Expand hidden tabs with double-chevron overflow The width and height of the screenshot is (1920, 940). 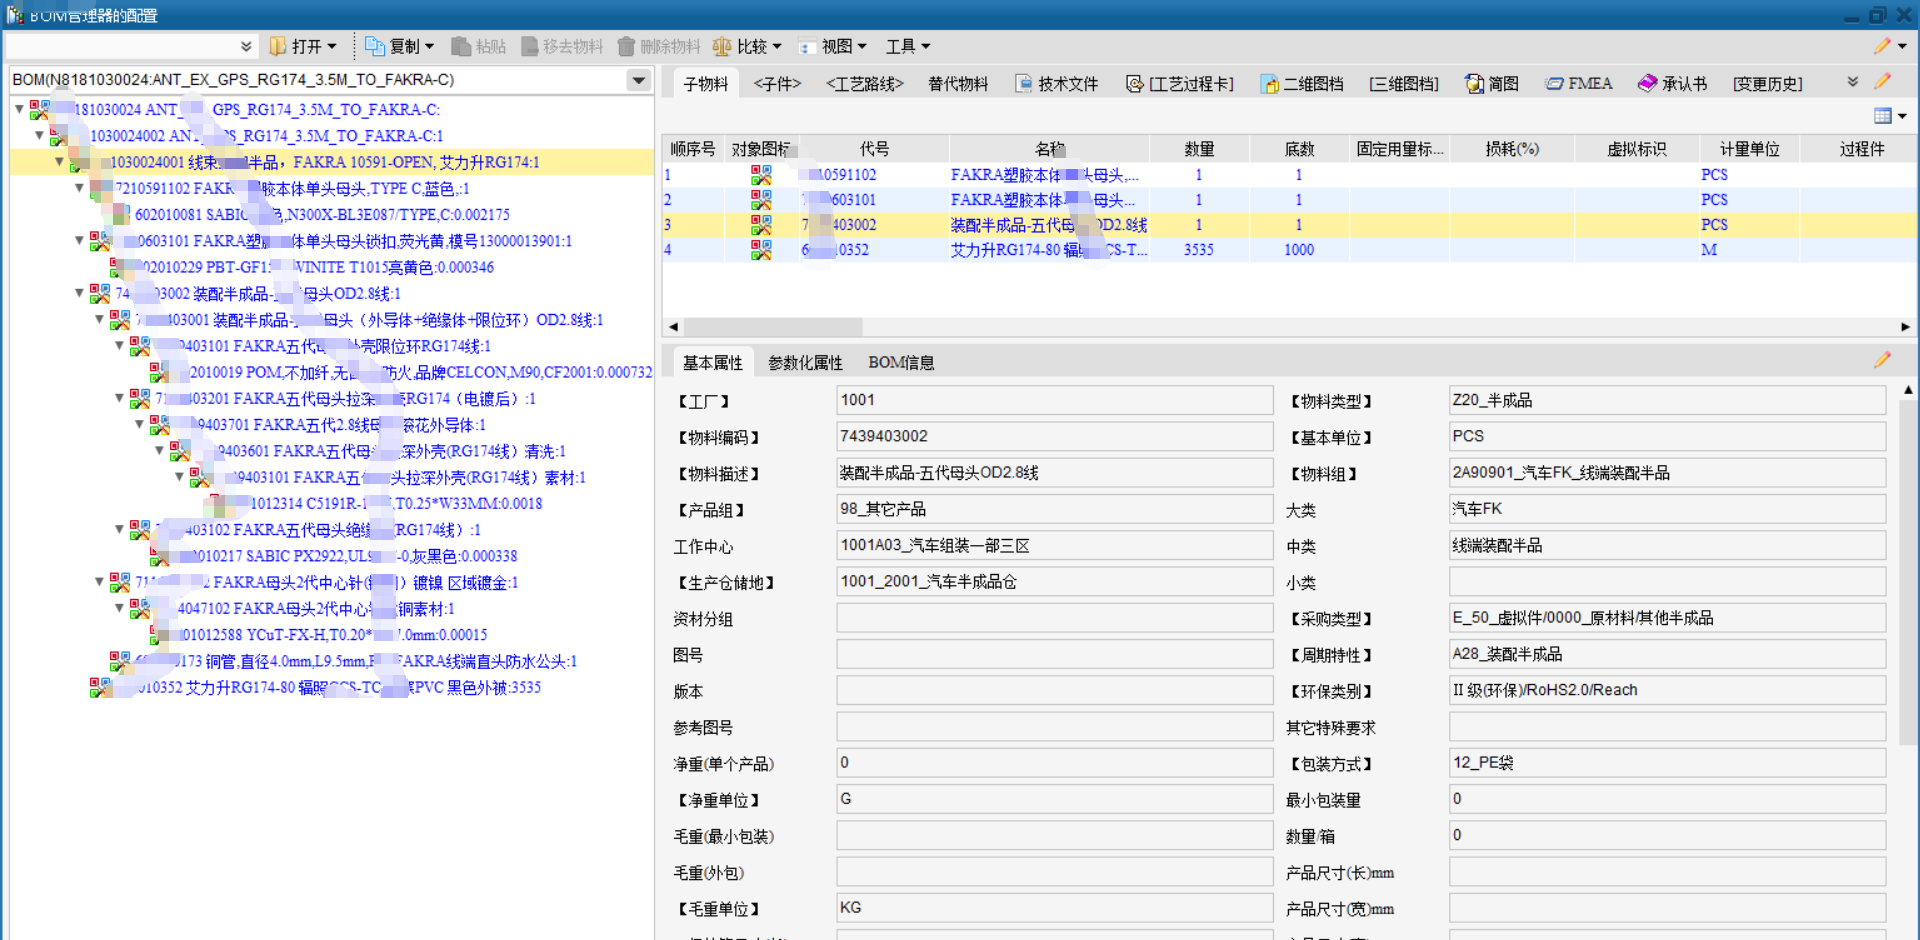[x=1852, y=82]
